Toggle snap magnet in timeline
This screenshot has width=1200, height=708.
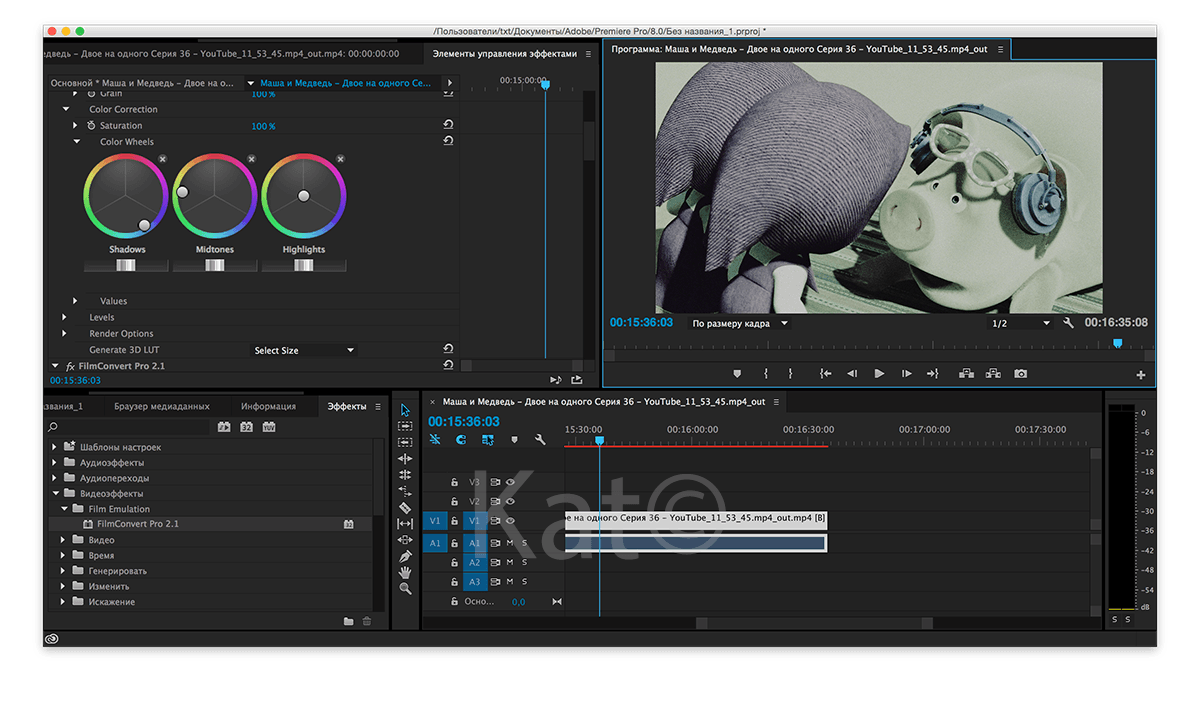(x=461, y=440)
